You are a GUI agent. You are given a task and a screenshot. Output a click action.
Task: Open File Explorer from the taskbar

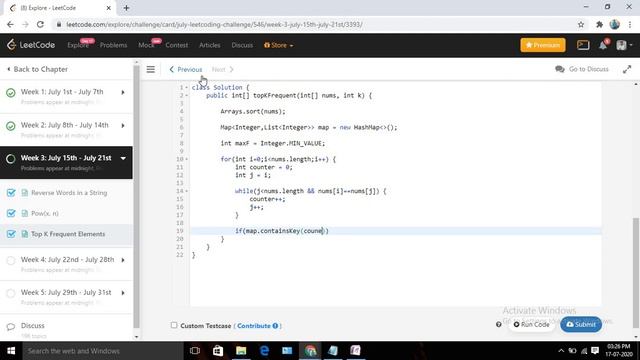241,351
